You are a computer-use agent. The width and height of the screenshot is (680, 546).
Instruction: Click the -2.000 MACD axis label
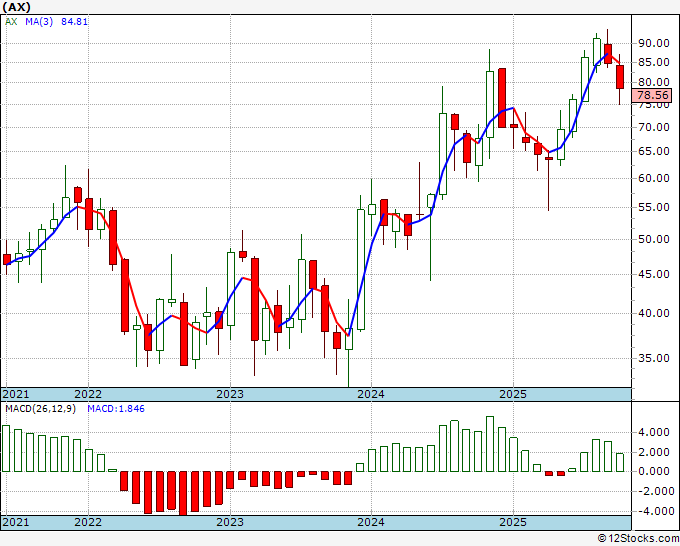654,491
